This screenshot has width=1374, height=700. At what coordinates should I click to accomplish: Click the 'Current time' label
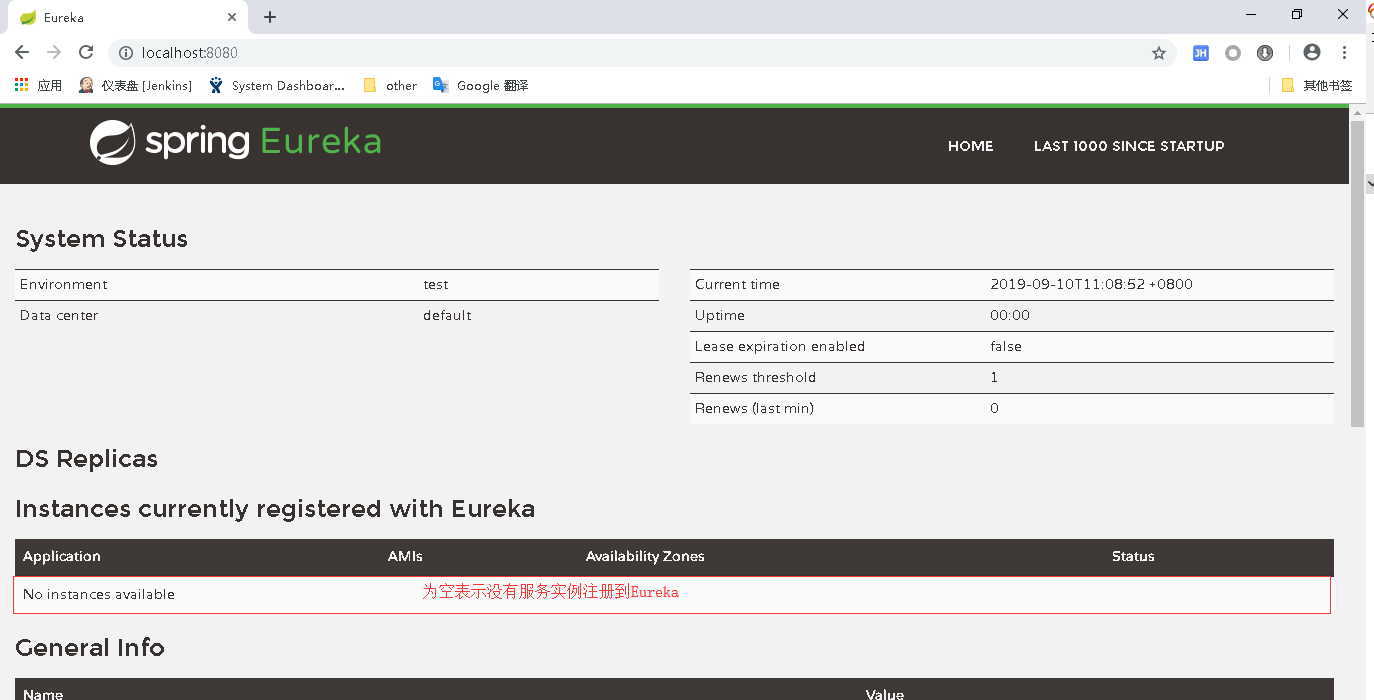click(x=737, y=285)
